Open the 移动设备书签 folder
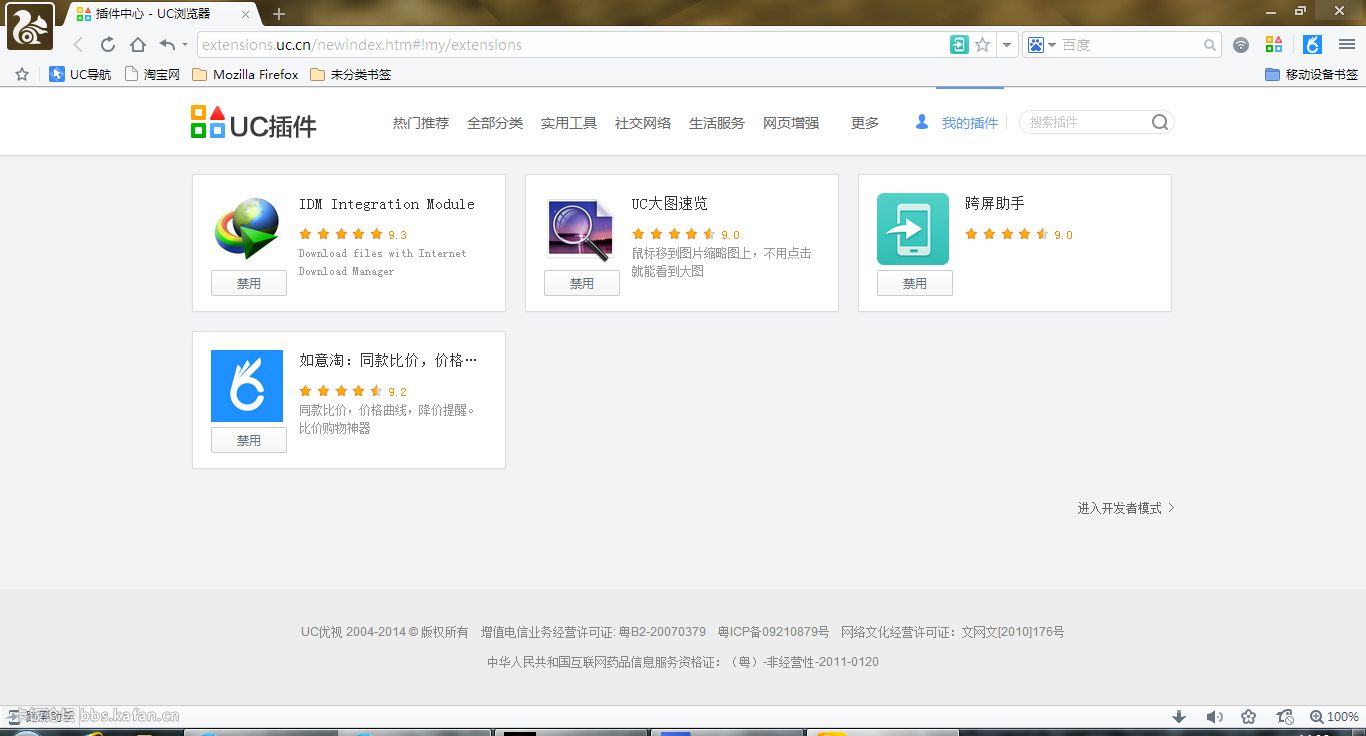 [x=1311, y=74]
